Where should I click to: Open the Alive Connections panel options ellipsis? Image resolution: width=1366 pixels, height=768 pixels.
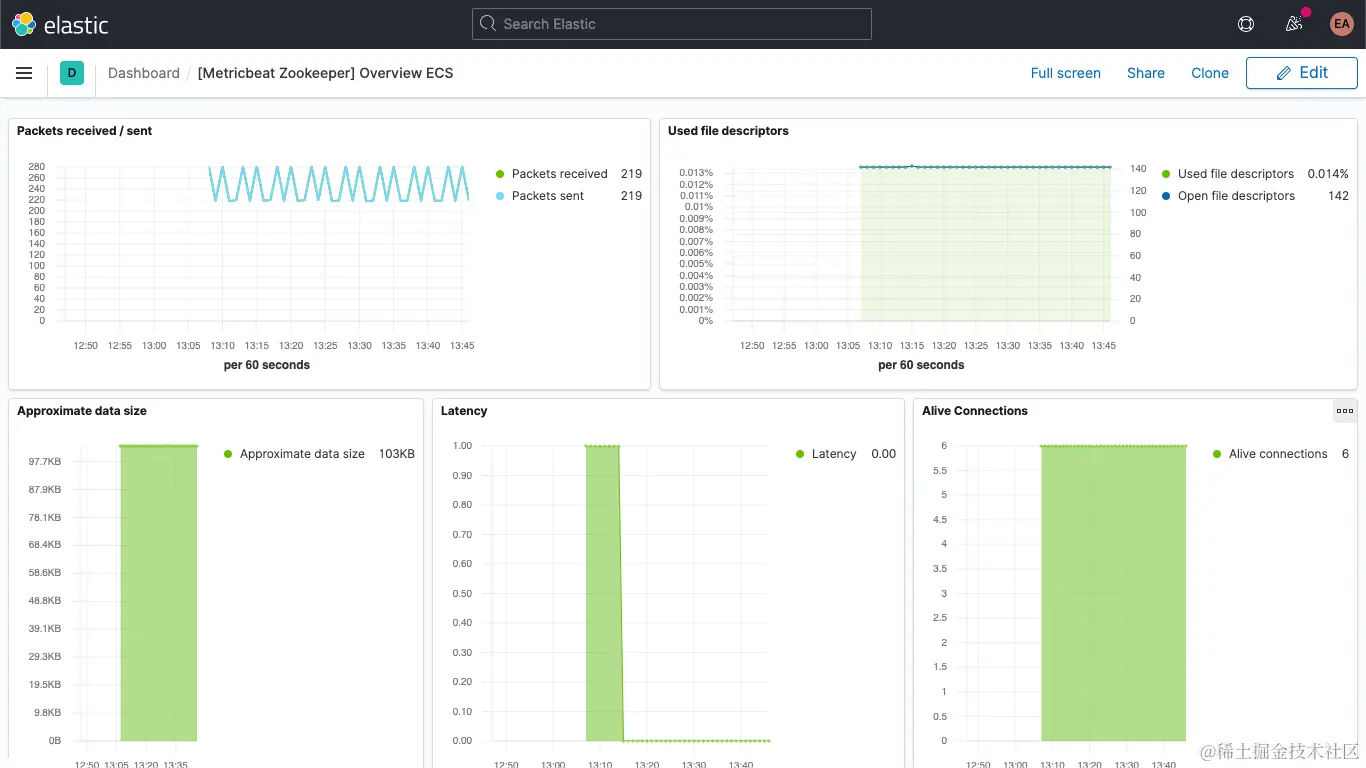coord(1344,410)
